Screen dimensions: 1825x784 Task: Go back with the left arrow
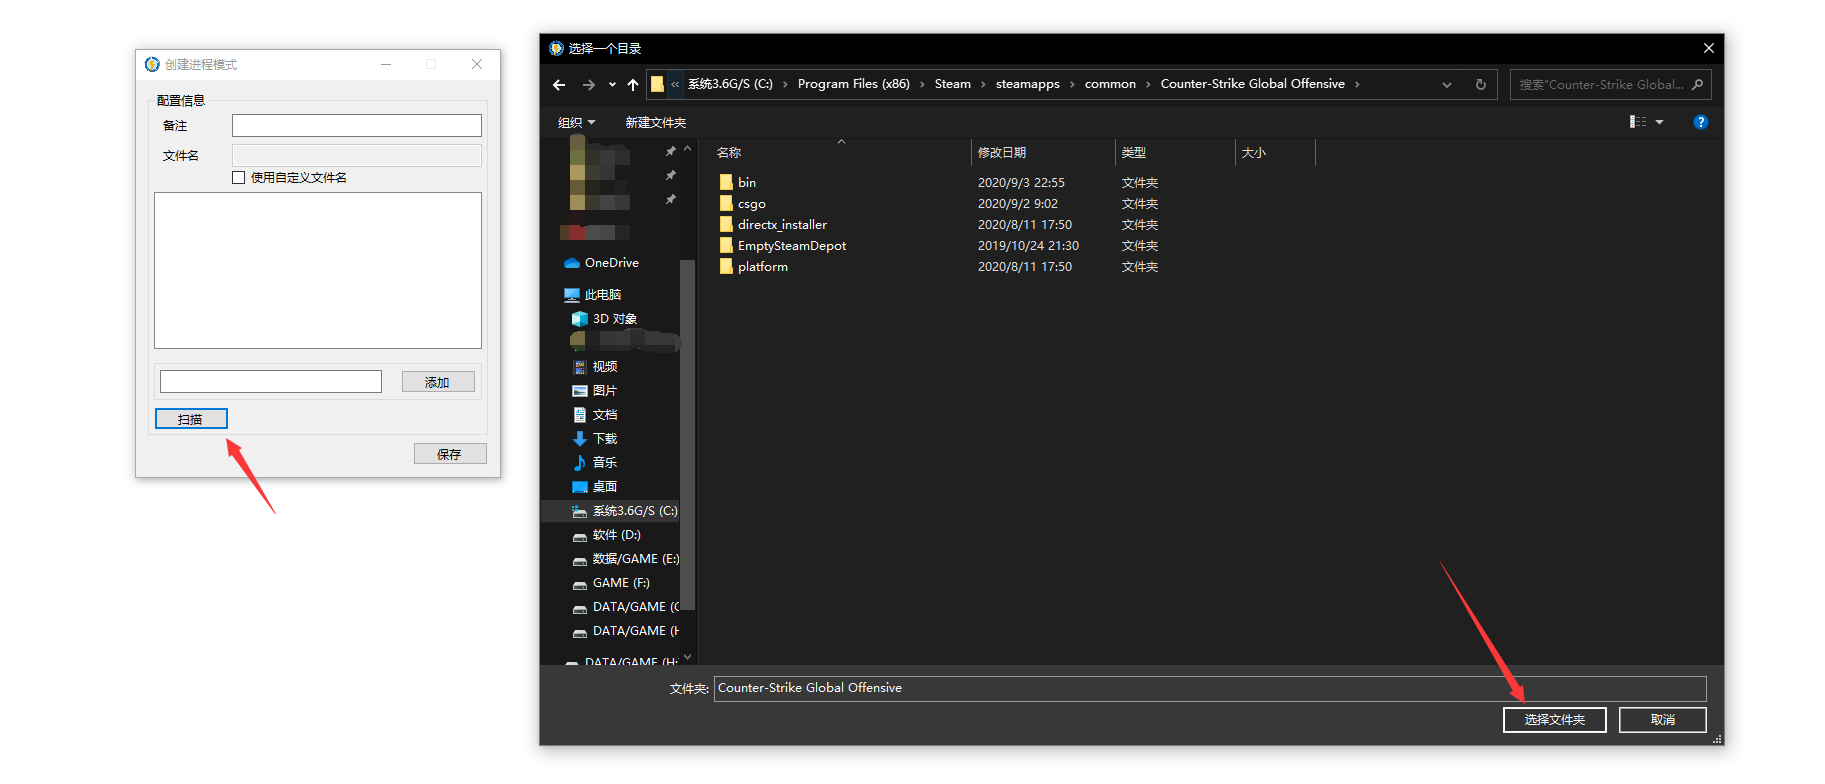coord(559,85)
